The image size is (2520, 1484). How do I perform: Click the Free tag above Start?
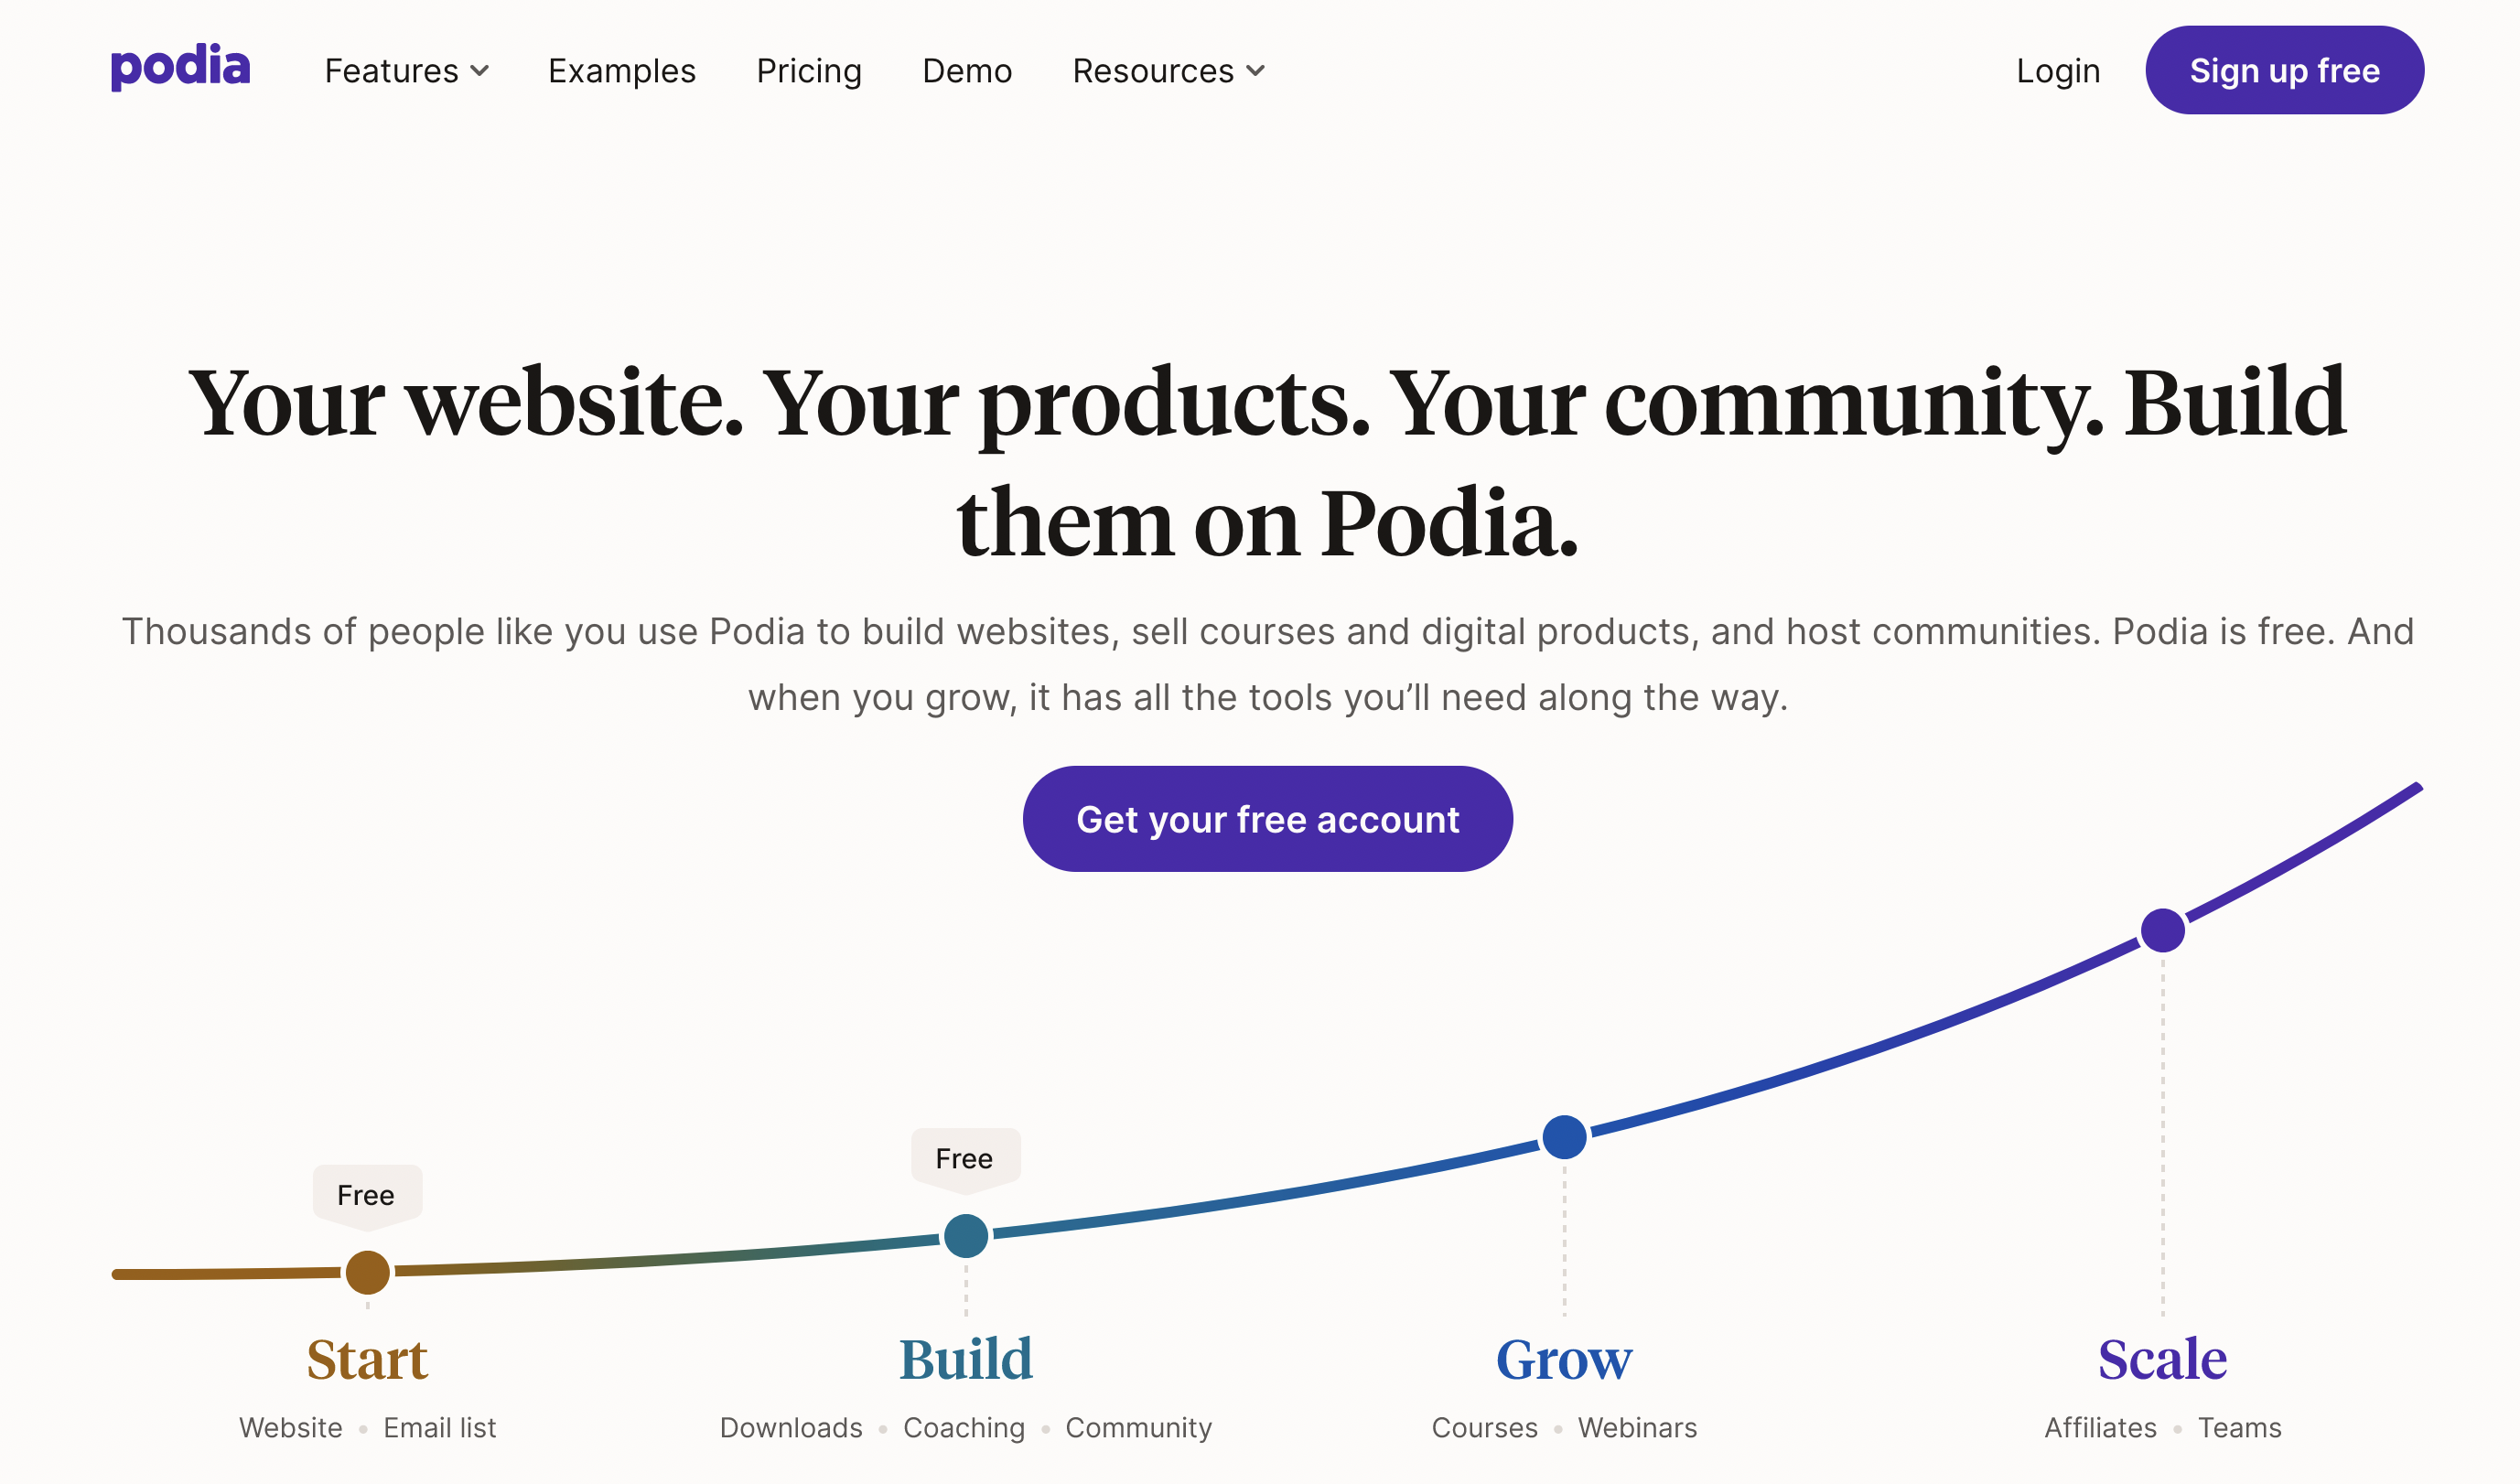367,1195
